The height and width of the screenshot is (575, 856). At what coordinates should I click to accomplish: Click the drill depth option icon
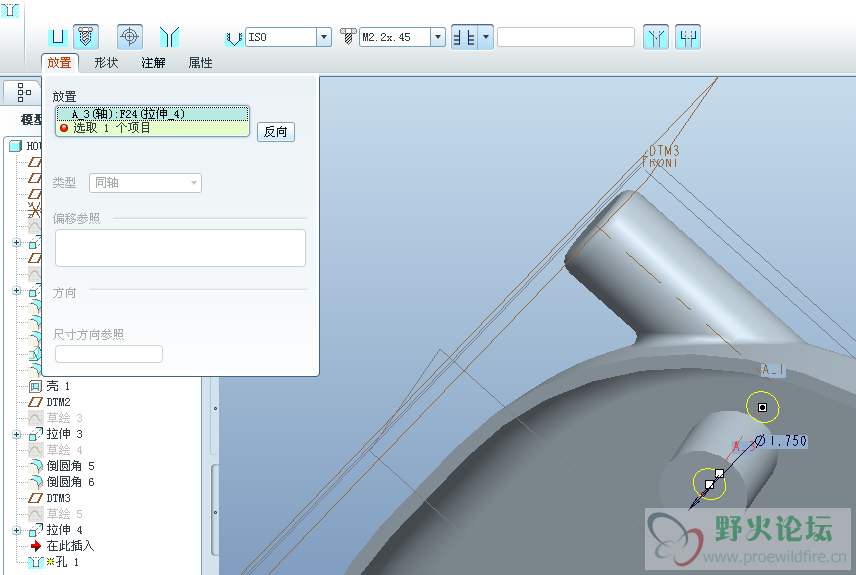(x=465, y=37)
